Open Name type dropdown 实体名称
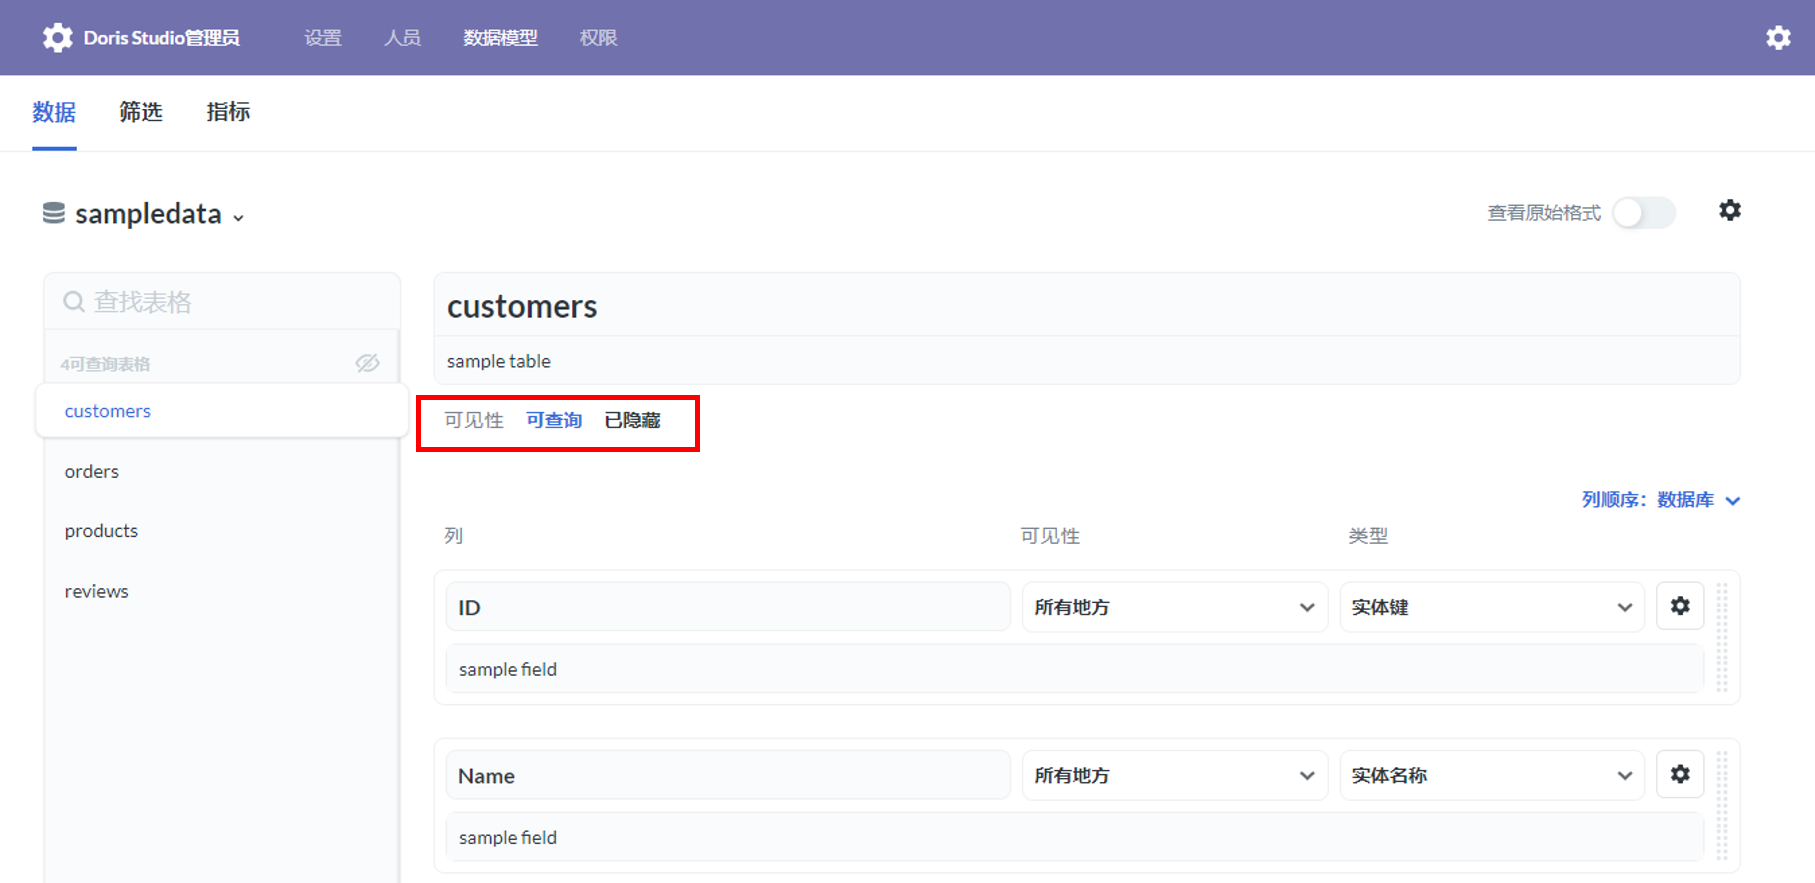 pos(1492,775)
